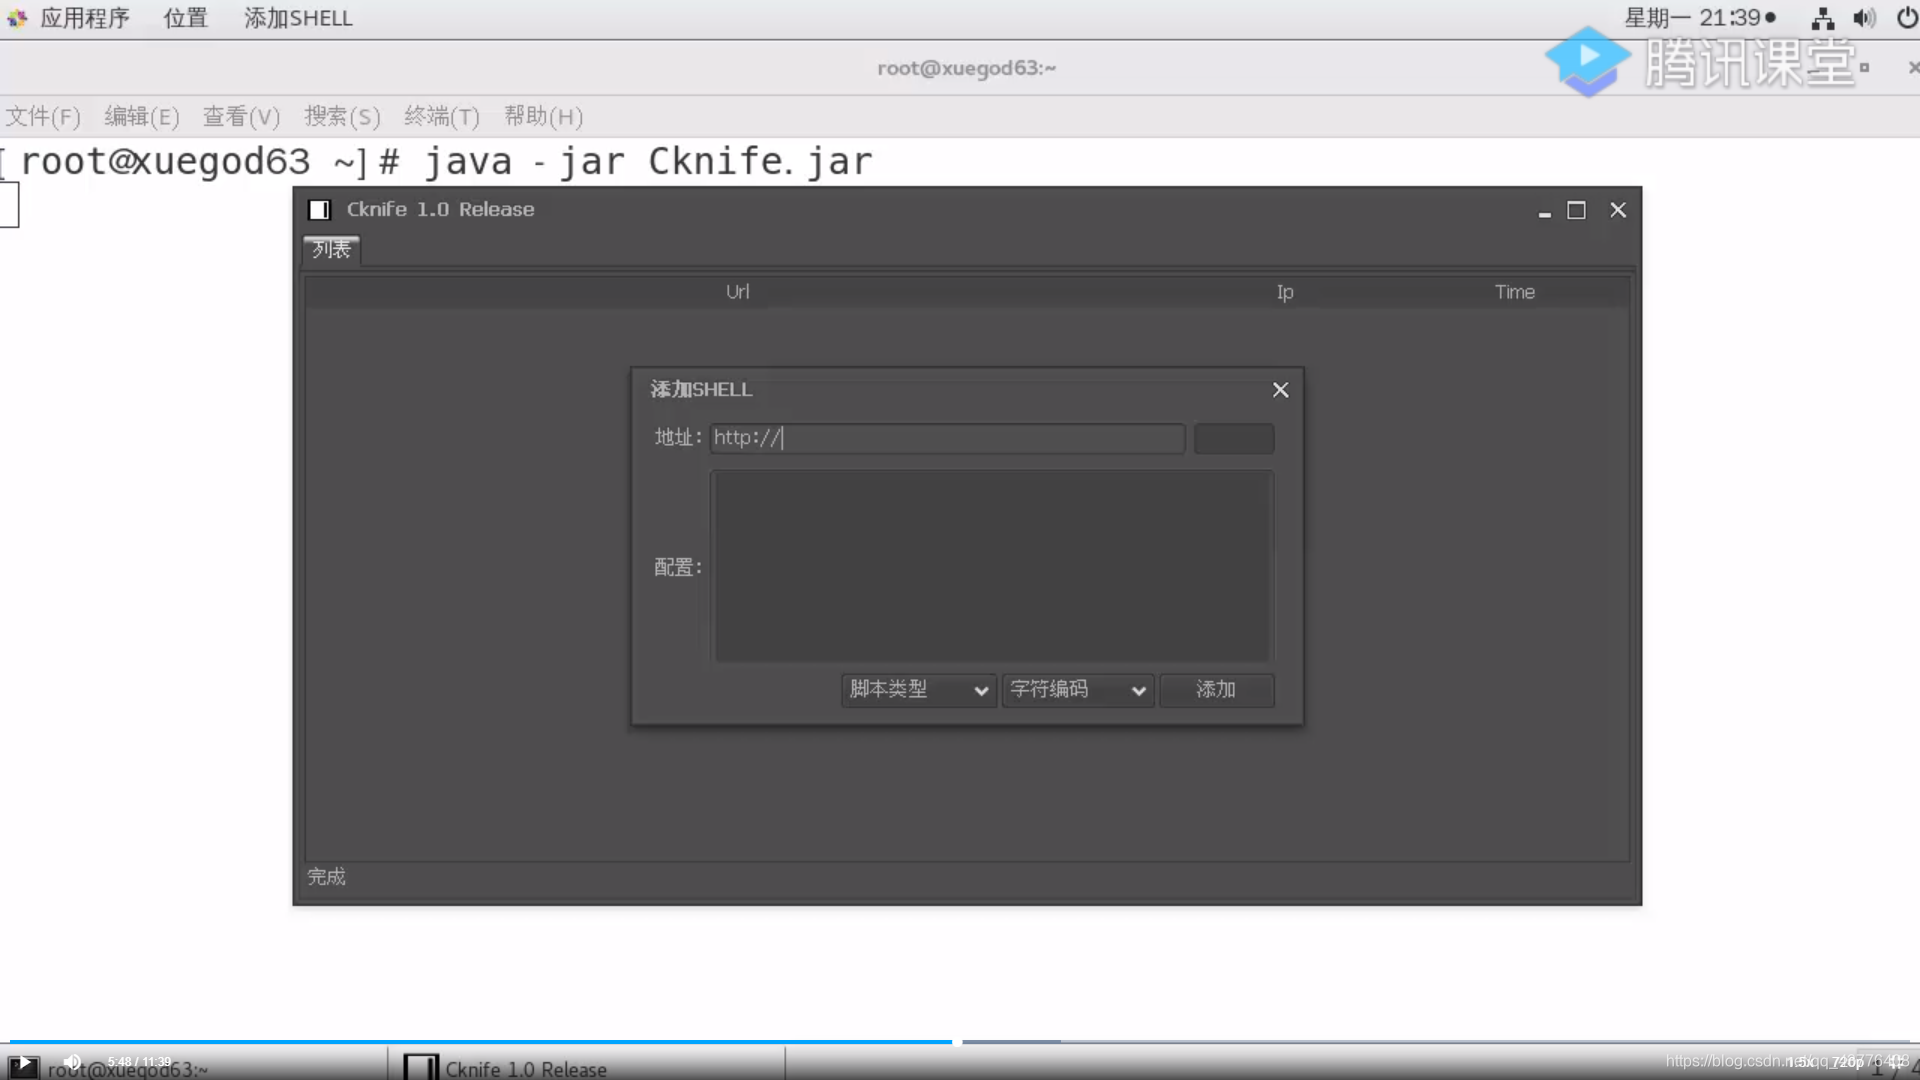Image resolution: width=1920 pixels, height=1080 pixels.
Task: Seek on the video progress bar
Action: (960, 1042)
